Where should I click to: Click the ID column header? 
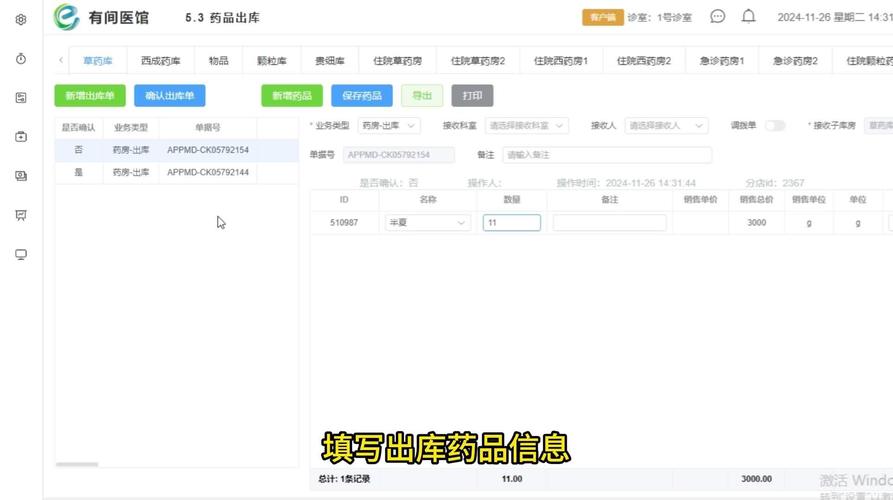[344, 199]
